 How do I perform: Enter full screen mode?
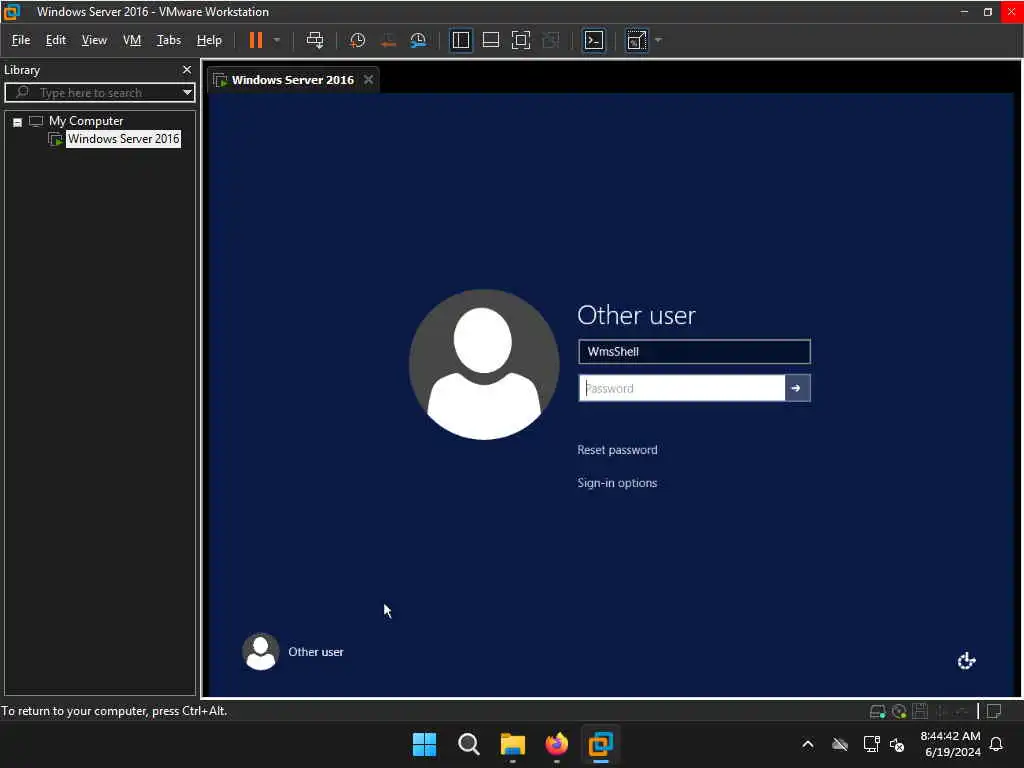520,40
